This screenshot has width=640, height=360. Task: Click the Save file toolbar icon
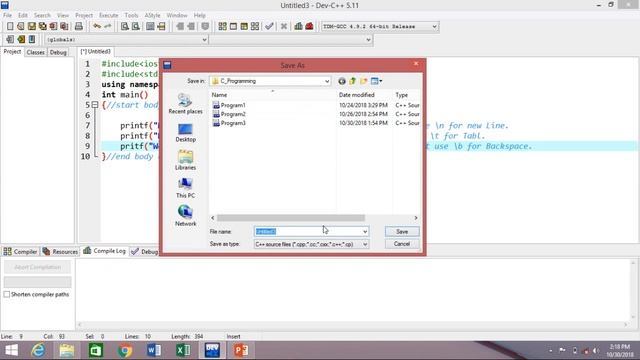(32, 27)
